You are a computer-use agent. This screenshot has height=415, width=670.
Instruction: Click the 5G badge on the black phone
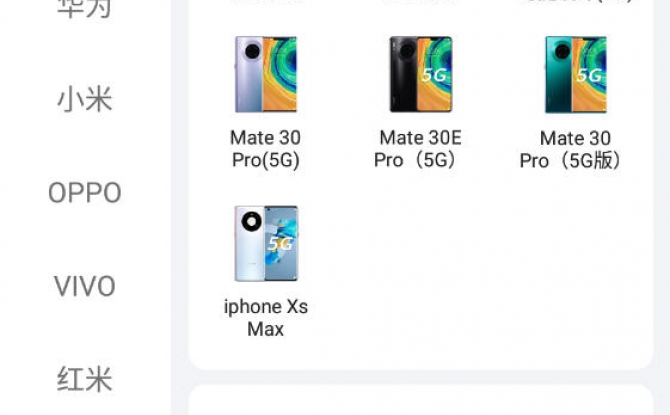[433, 75]
